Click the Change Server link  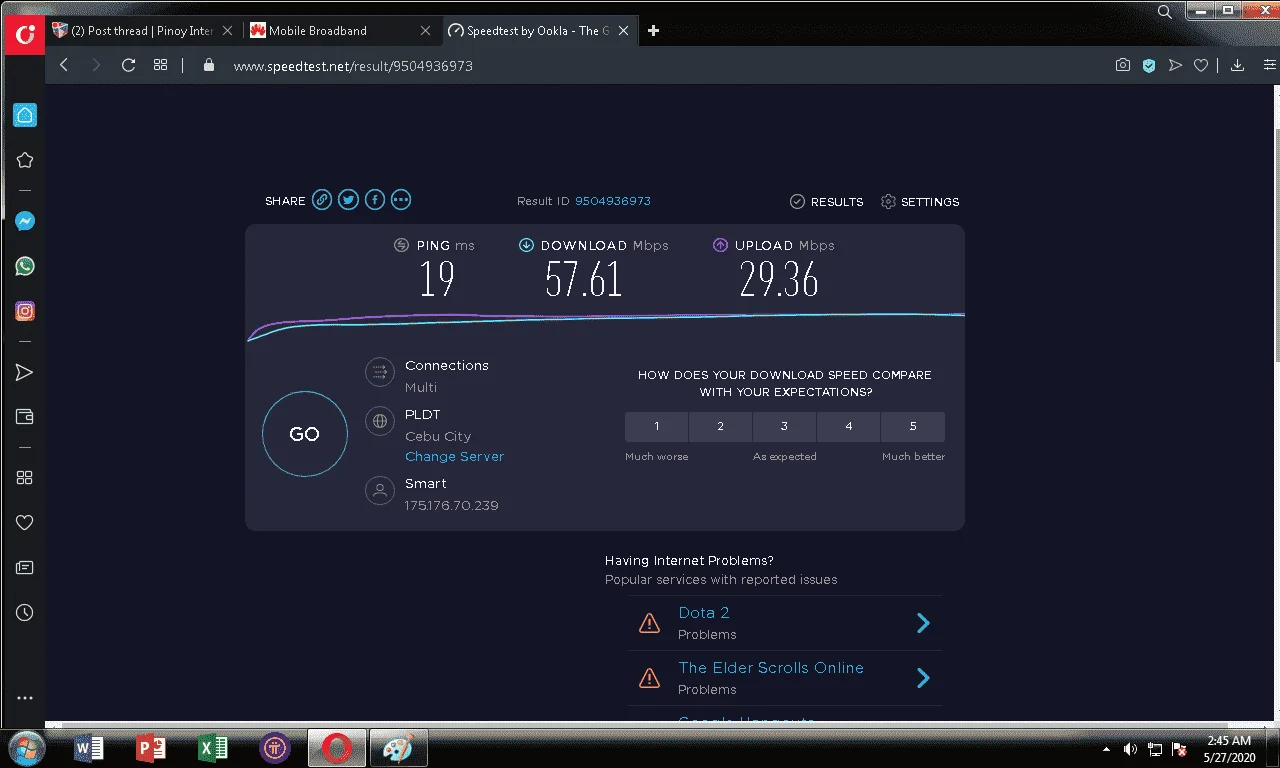click(454, 457)
